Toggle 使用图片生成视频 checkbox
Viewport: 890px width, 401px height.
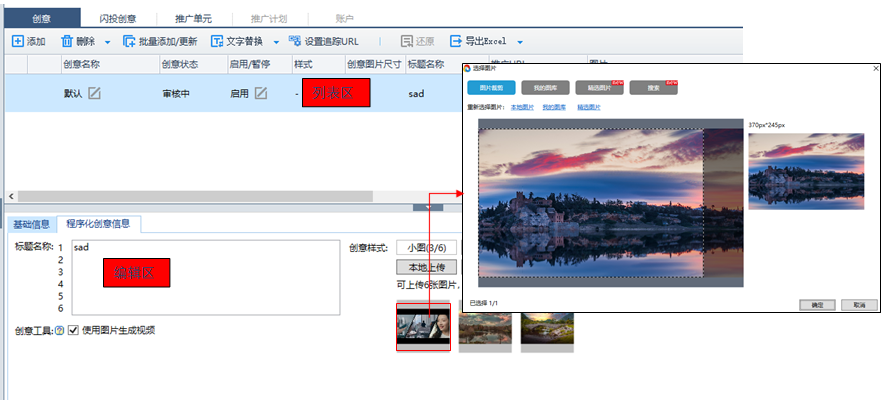[x=73, y=330]
